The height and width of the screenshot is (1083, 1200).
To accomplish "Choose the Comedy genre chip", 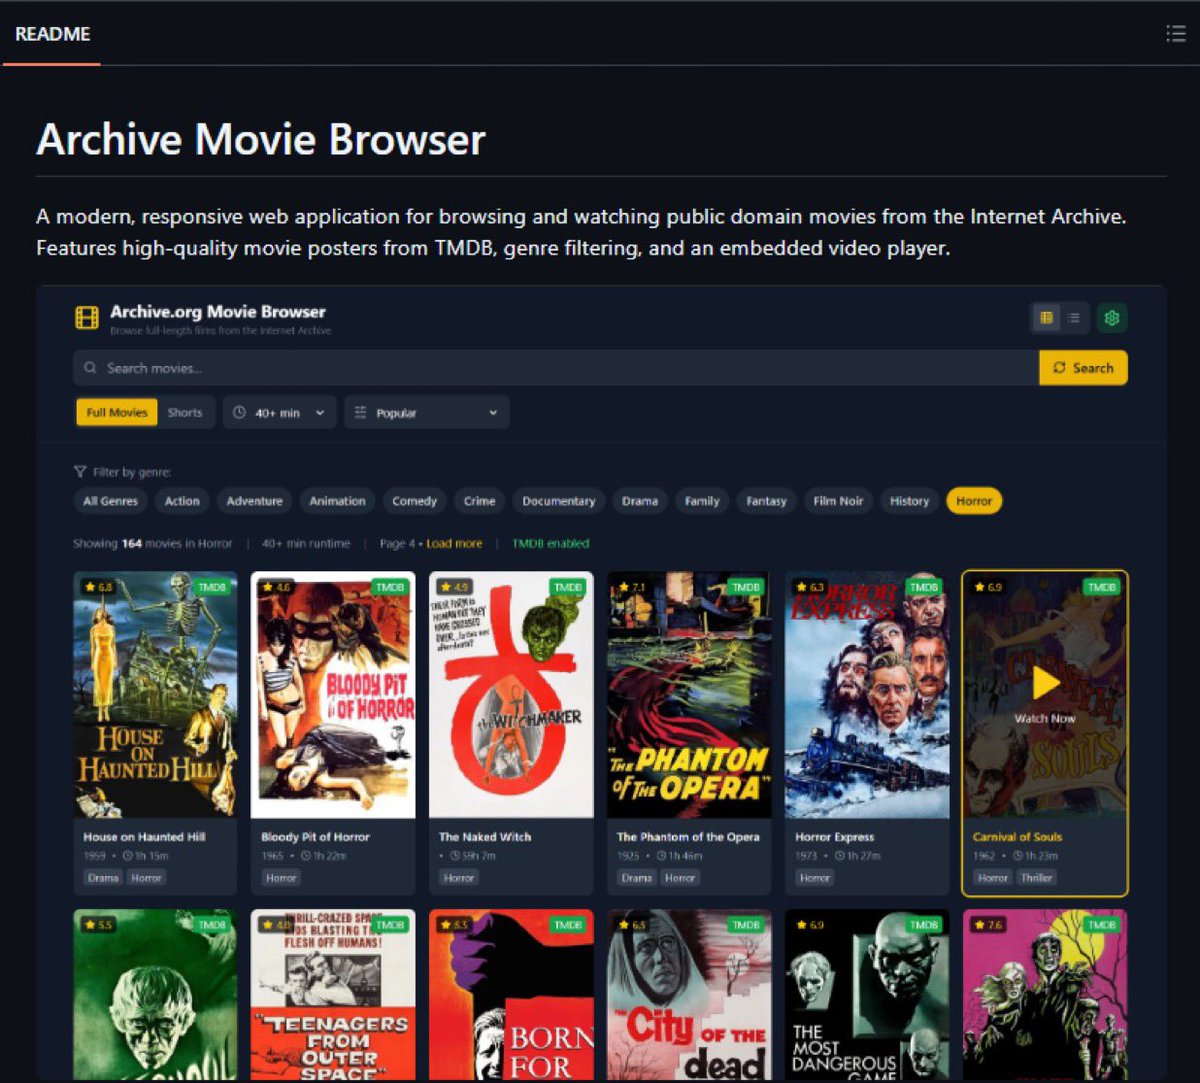I will tap(414, 501).
